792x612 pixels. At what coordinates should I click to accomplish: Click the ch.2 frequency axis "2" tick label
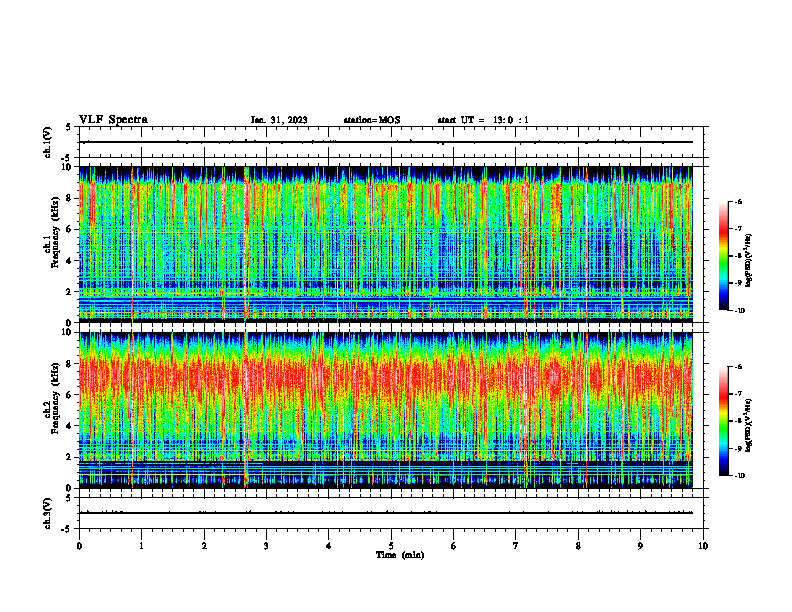(70, 457)
